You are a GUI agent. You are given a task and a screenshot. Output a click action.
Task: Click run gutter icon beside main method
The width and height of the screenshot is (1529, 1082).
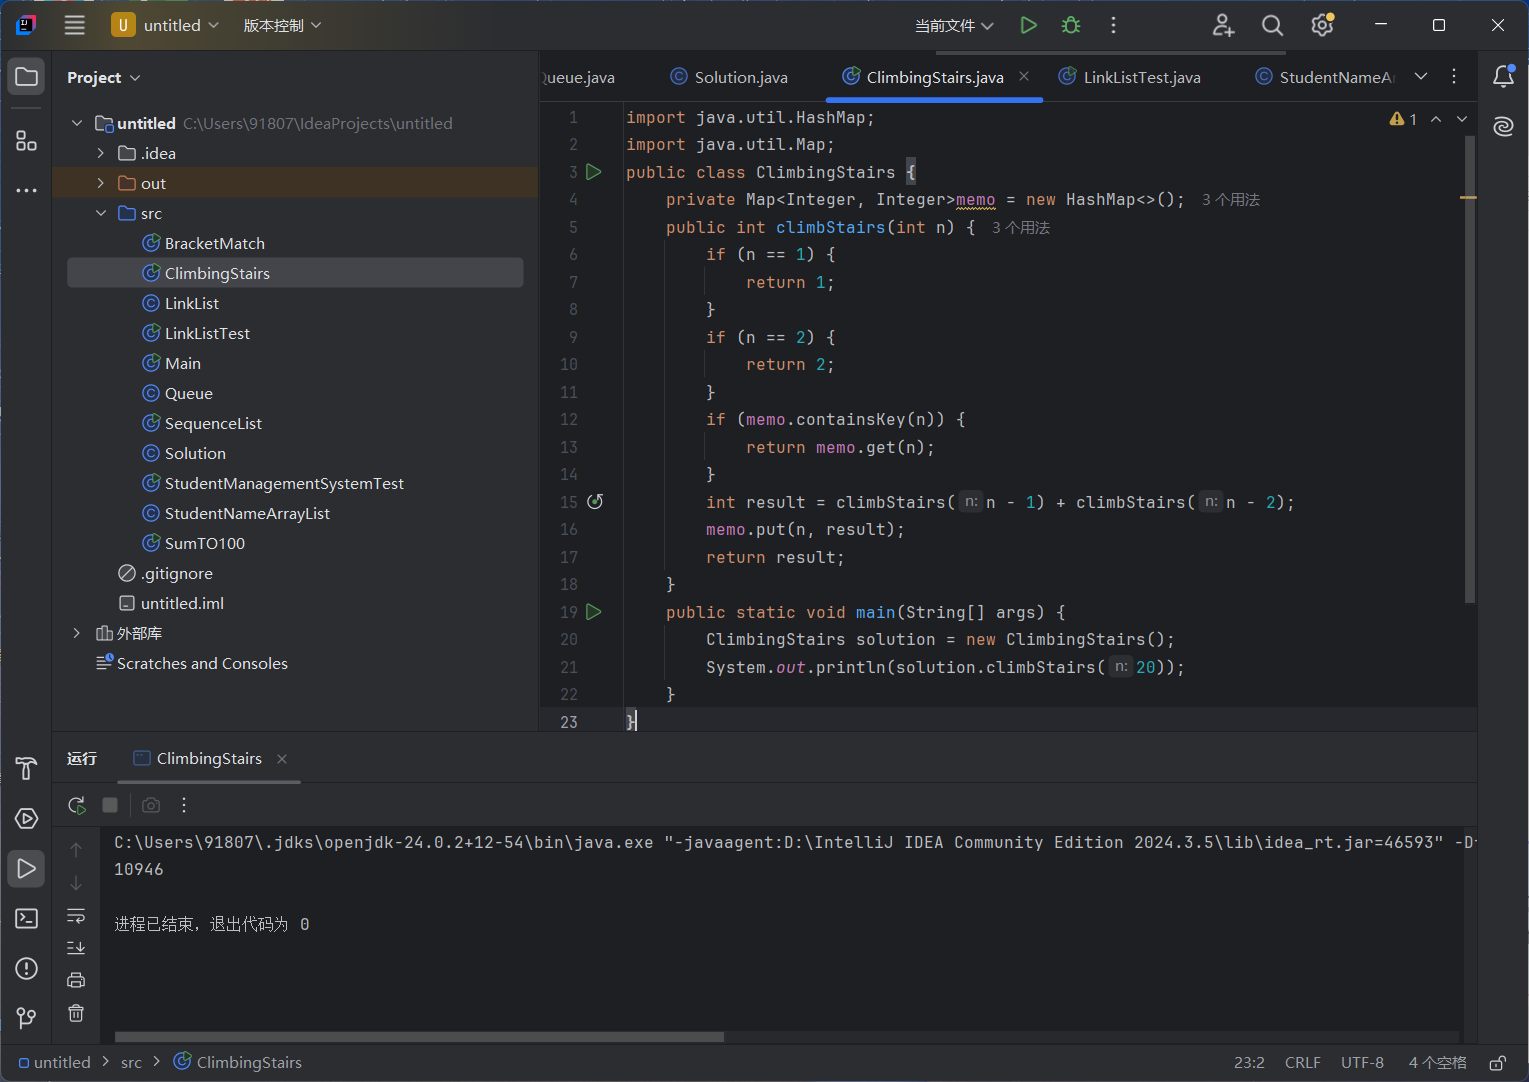coord(594,612)
